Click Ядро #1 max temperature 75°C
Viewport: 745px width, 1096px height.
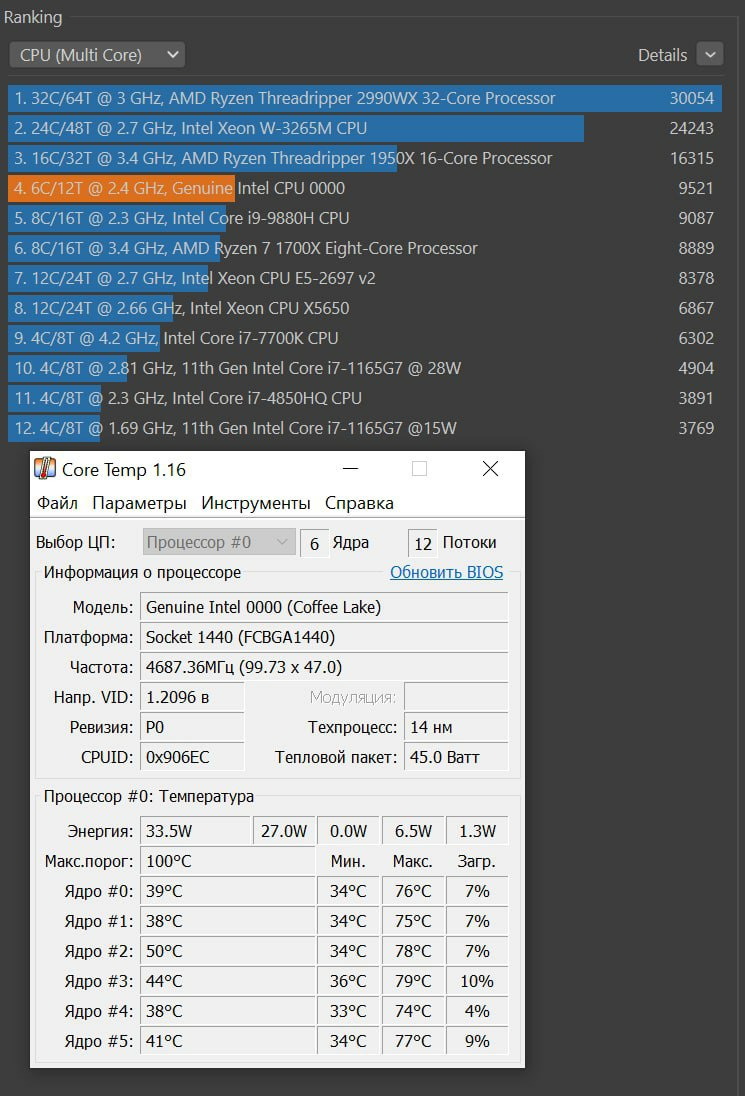(x=413, y=921)
